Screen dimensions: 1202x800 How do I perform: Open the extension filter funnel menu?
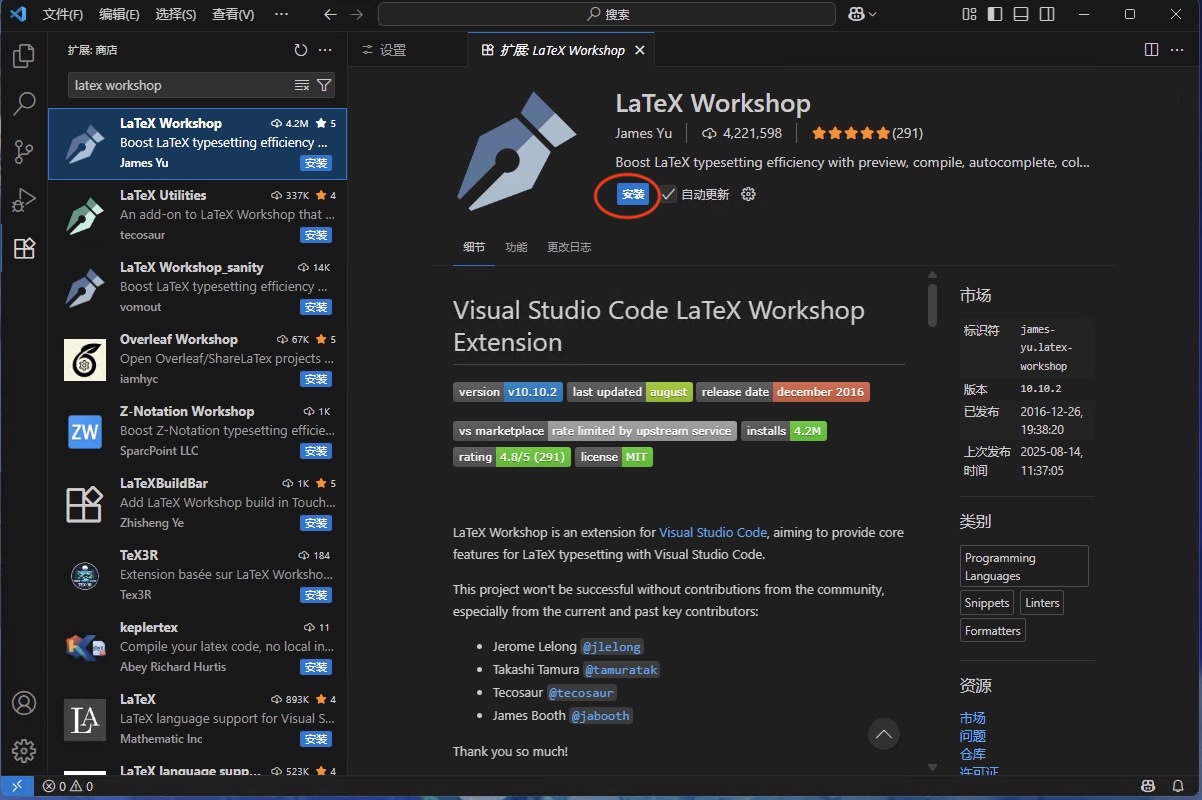point(324,85)
